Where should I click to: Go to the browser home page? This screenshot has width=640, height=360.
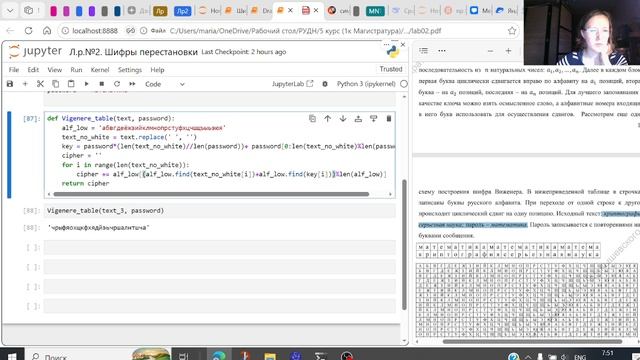coord(47,31)
